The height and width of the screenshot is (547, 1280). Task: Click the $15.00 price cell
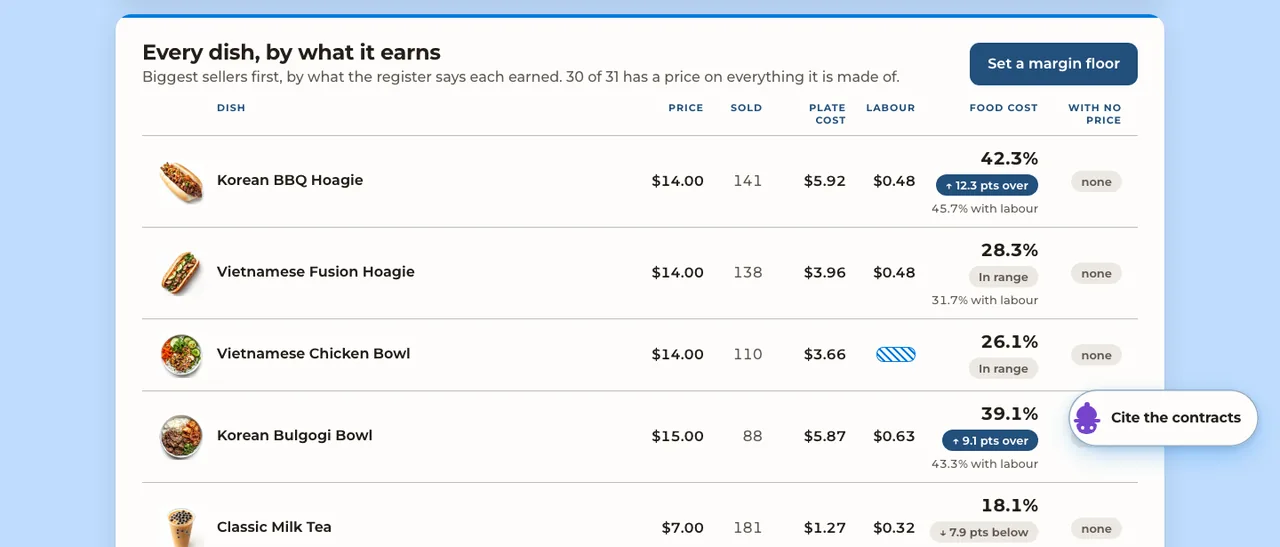(678, 436)
